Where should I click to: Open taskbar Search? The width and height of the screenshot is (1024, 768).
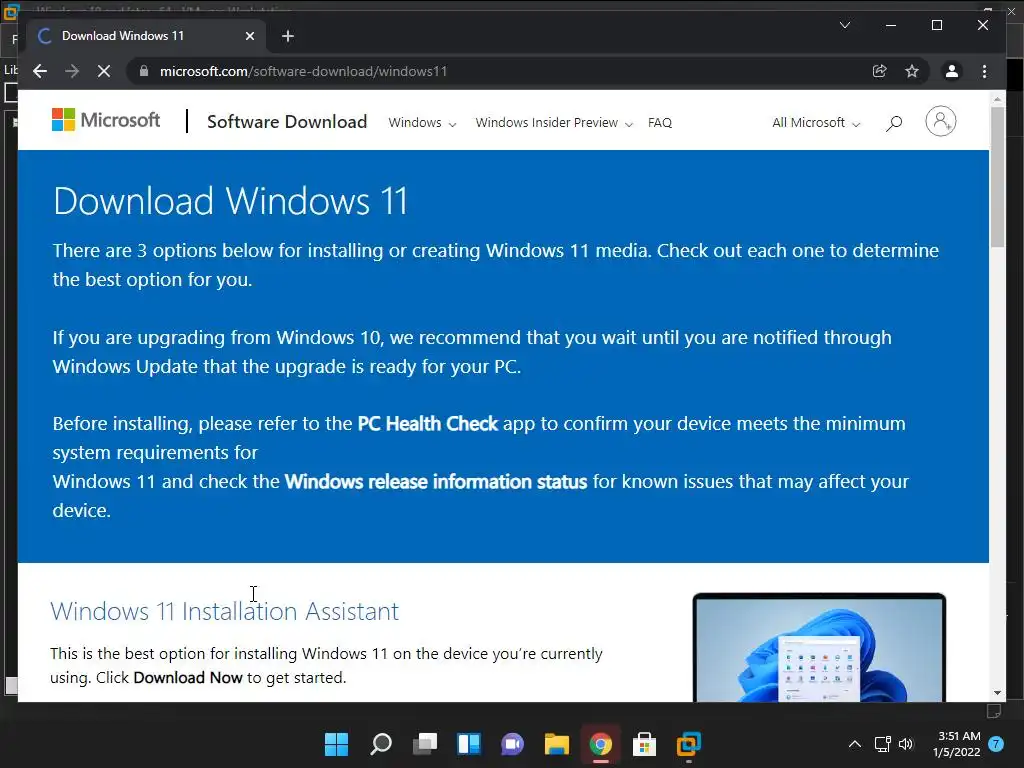coord(381,744)
